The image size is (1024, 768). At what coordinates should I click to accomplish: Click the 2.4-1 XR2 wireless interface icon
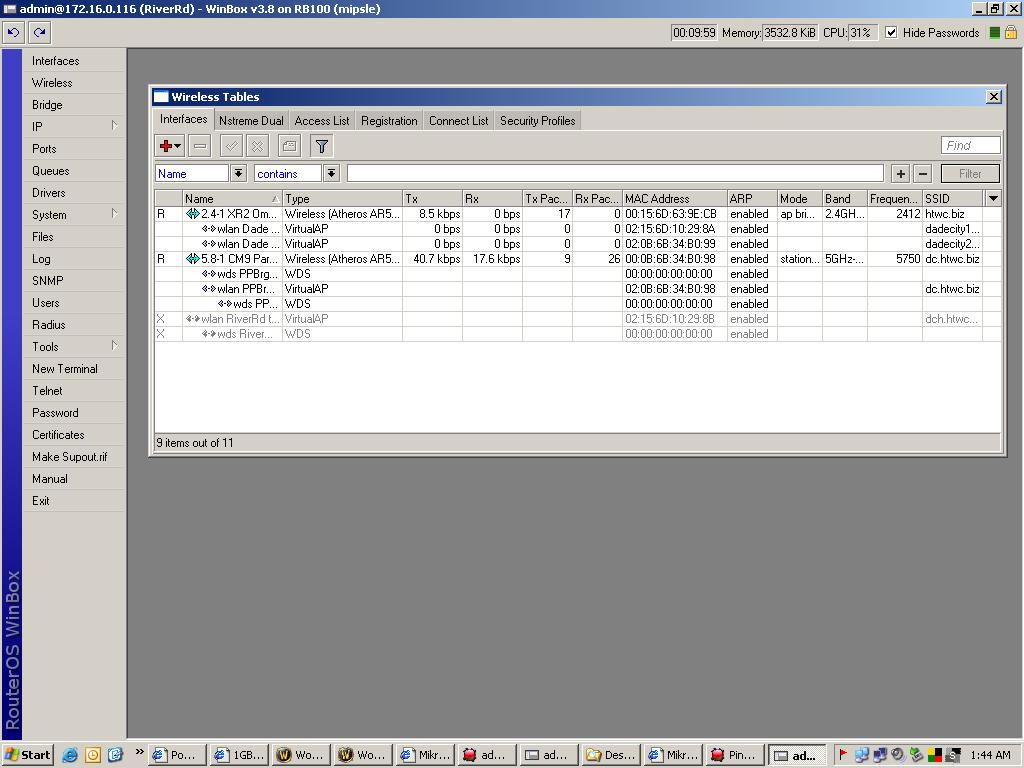pos(193,214)
